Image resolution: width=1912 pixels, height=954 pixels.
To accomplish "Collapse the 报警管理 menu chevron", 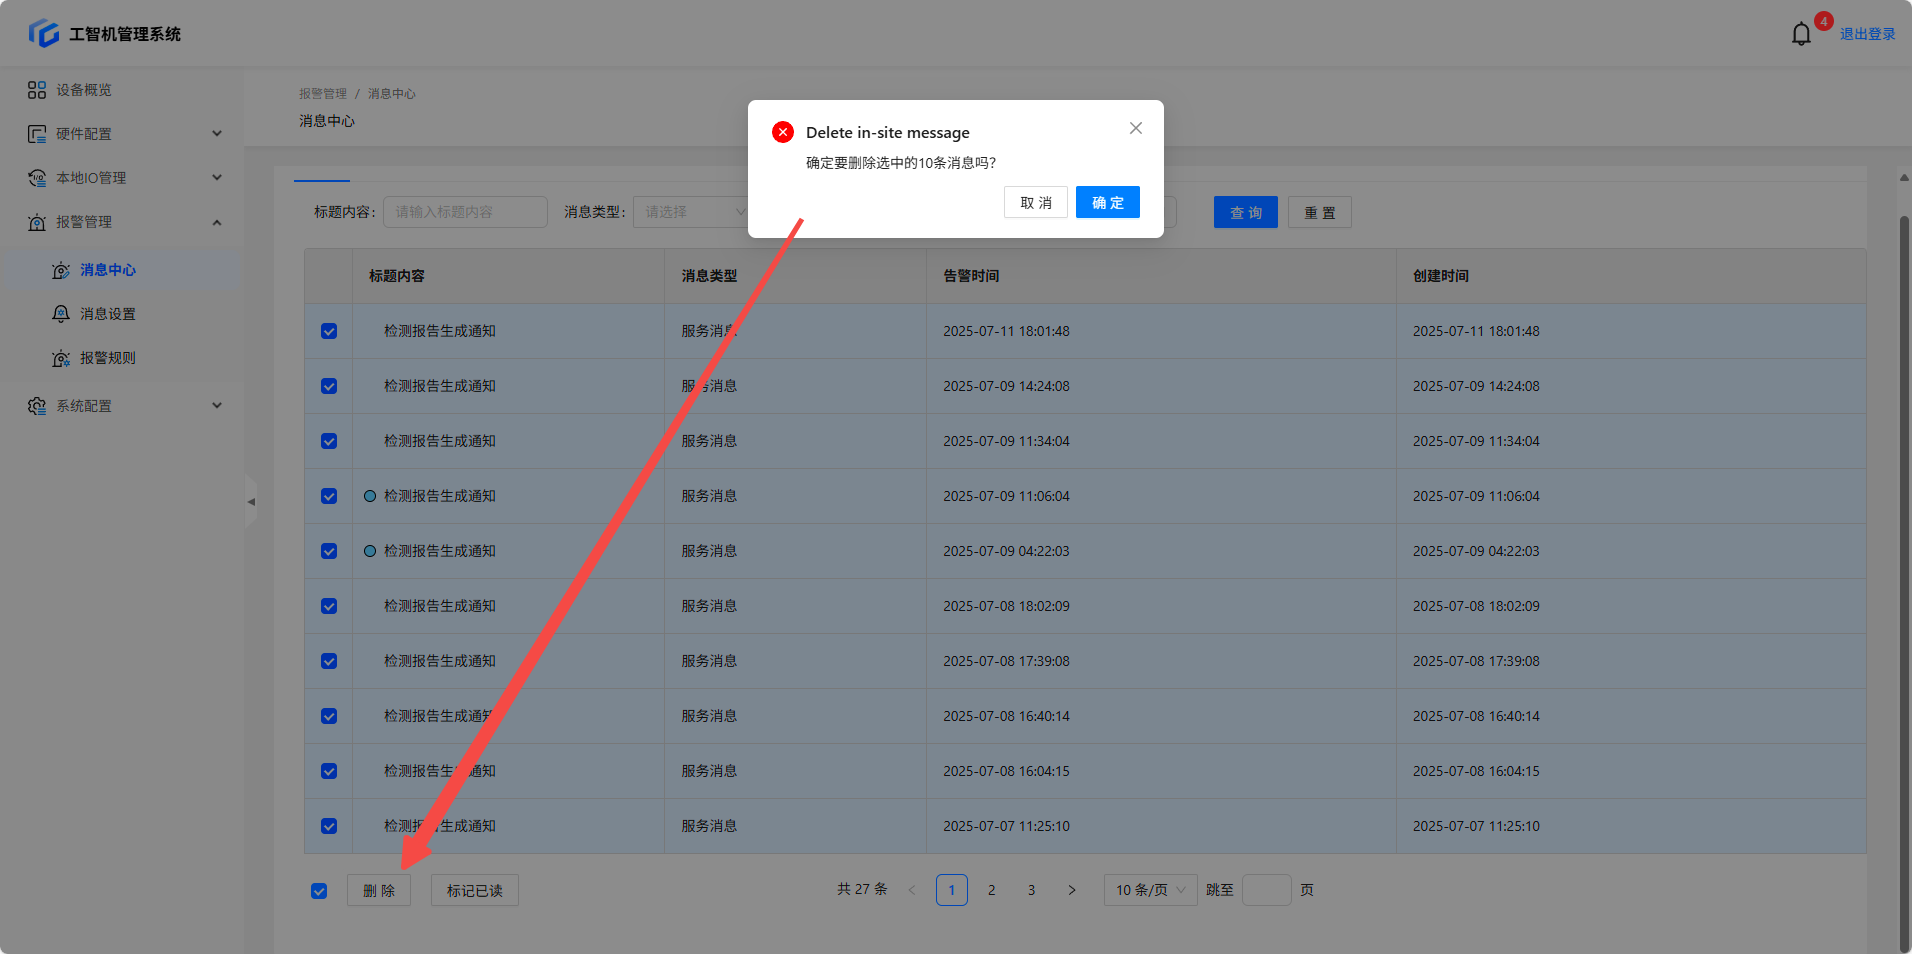I will pyautogui.click(x=217, y=222).
